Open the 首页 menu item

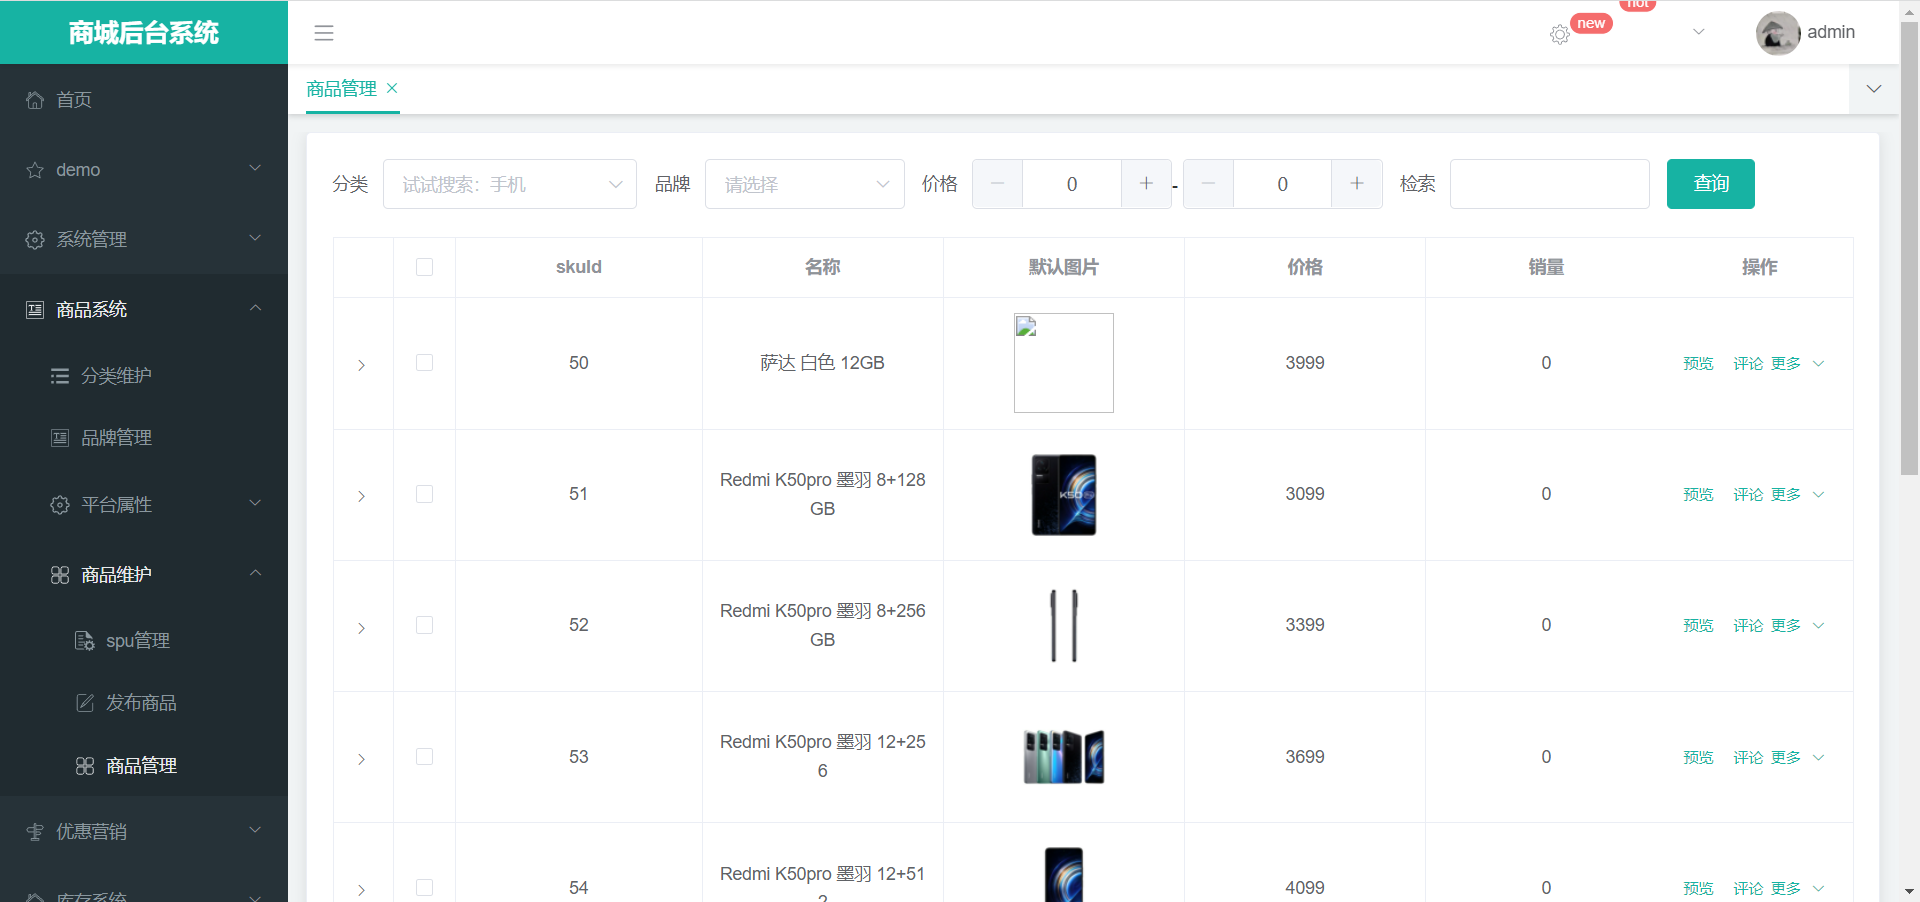[x=144, y=100]
